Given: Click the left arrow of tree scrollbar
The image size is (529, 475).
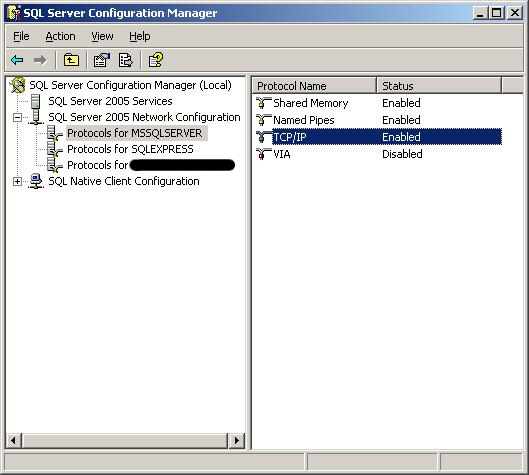Looking at the screenshot, I should coord(14,441).
